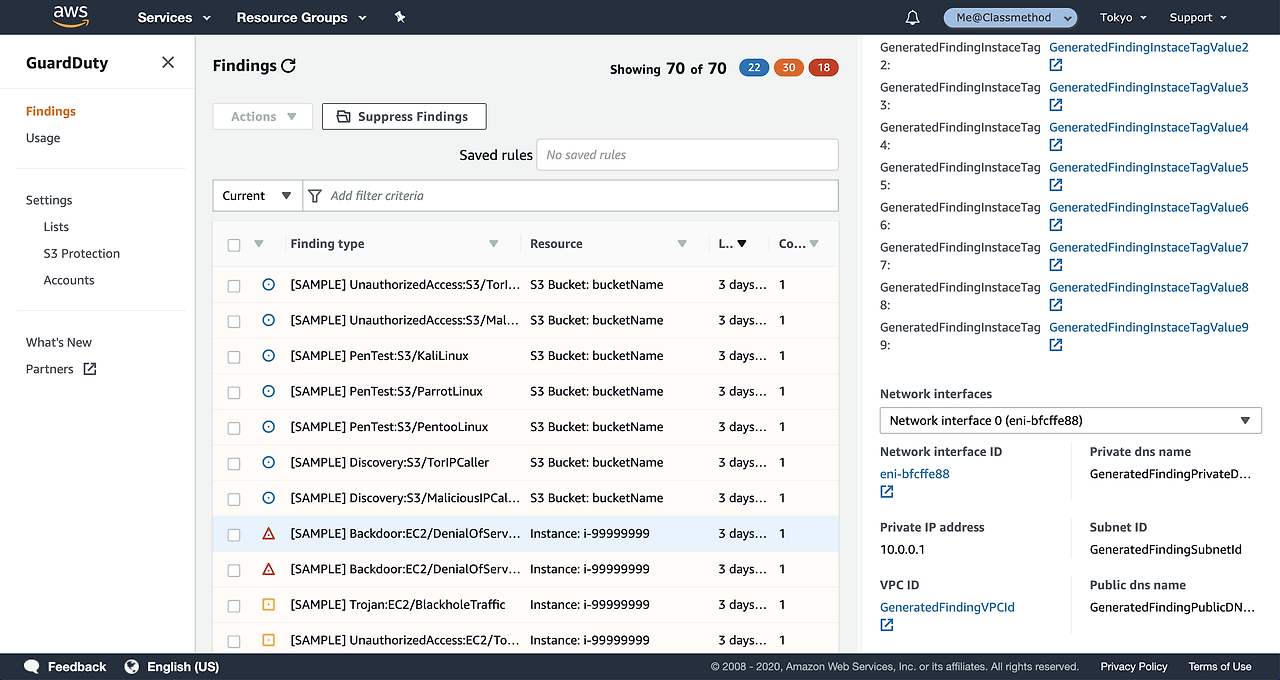
Task: Open the Network interface 0 dropdown
Action: click(x=1070, y=421)
